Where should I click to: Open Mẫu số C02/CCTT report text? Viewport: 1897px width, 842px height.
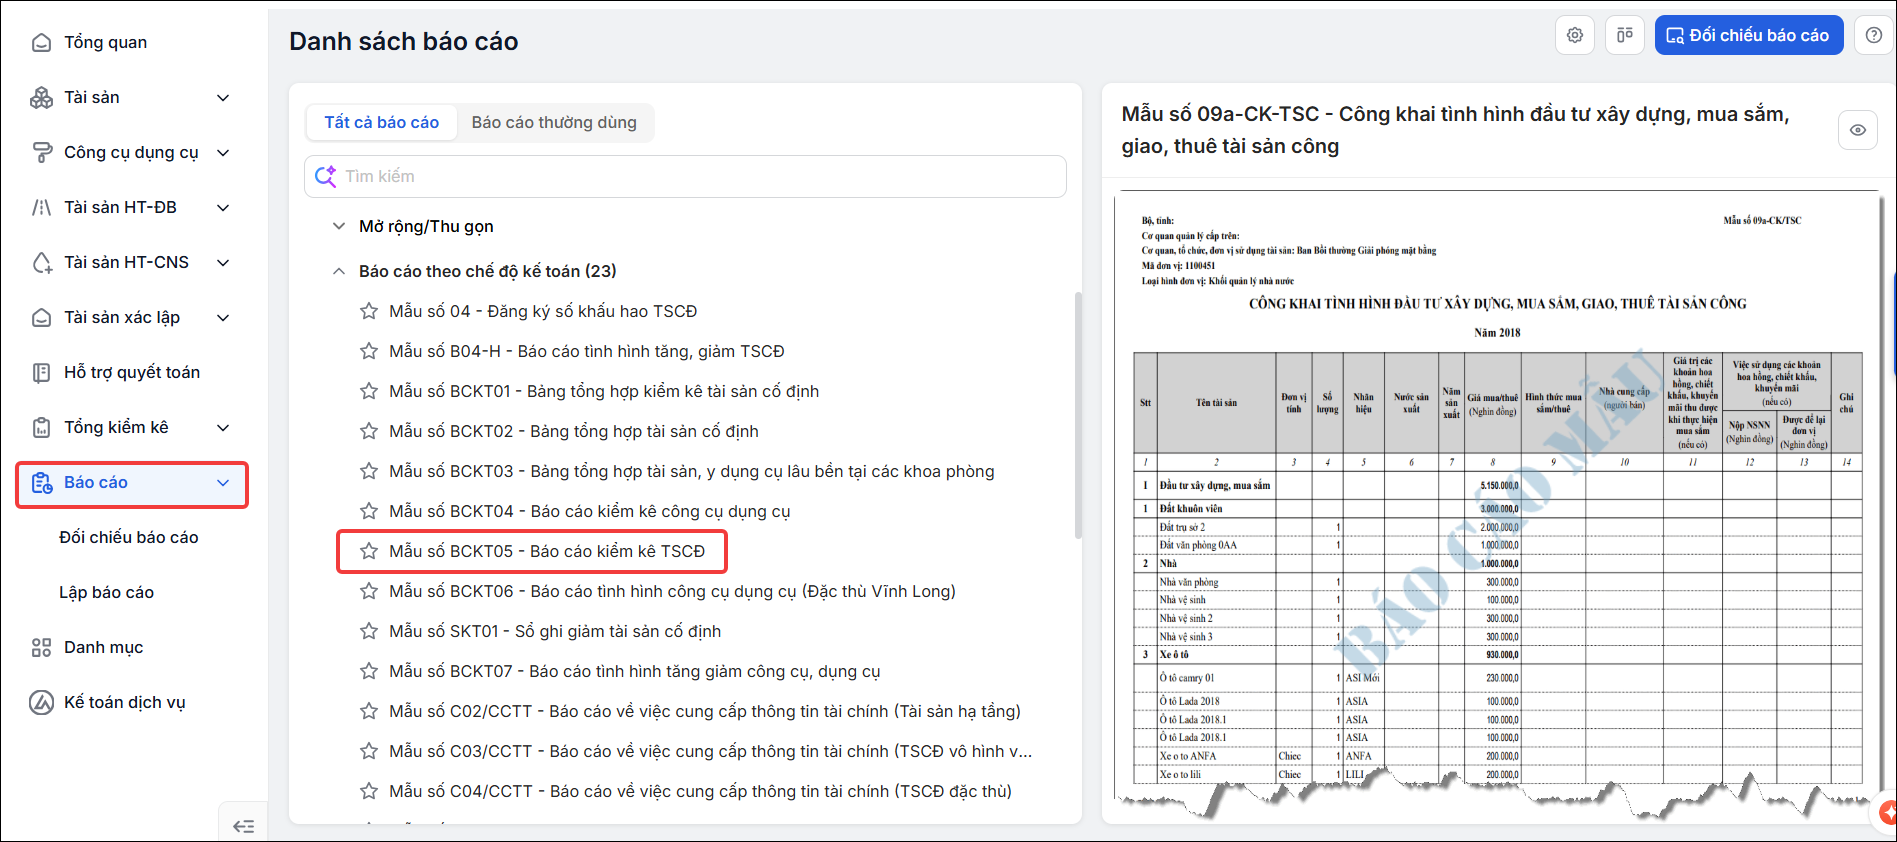[705, 711]
